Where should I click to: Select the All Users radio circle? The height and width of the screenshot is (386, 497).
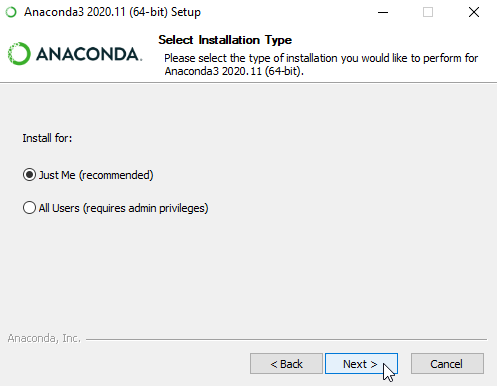pyautogui.click(x=29, y=208)
